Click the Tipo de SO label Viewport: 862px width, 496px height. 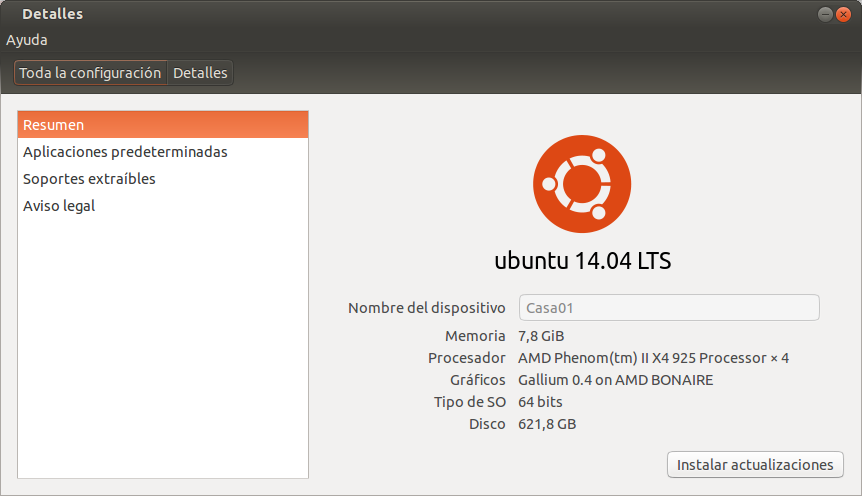click(x=470, y=402)
